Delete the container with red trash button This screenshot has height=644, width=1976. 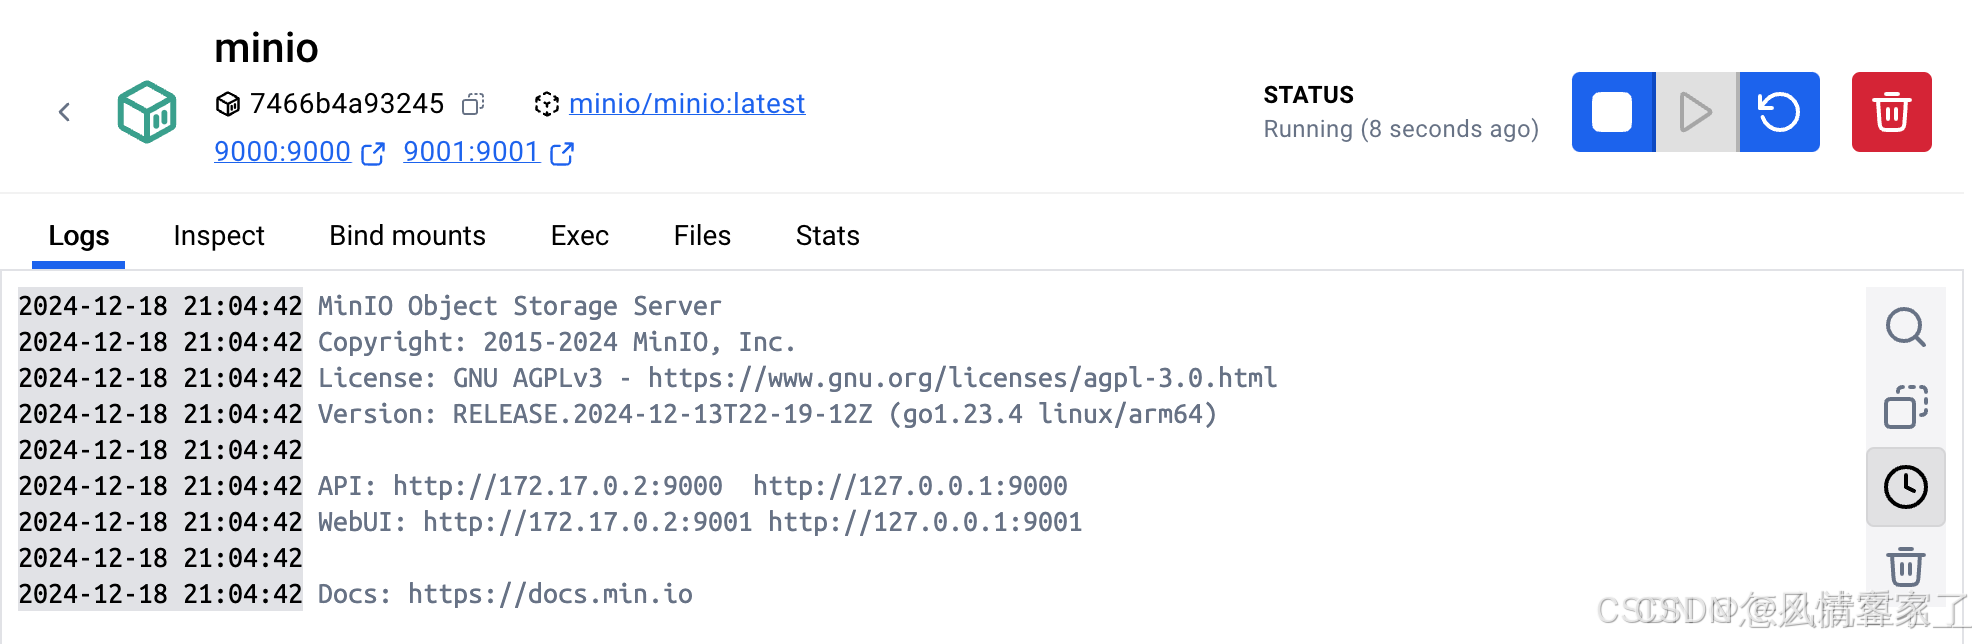1891,112
